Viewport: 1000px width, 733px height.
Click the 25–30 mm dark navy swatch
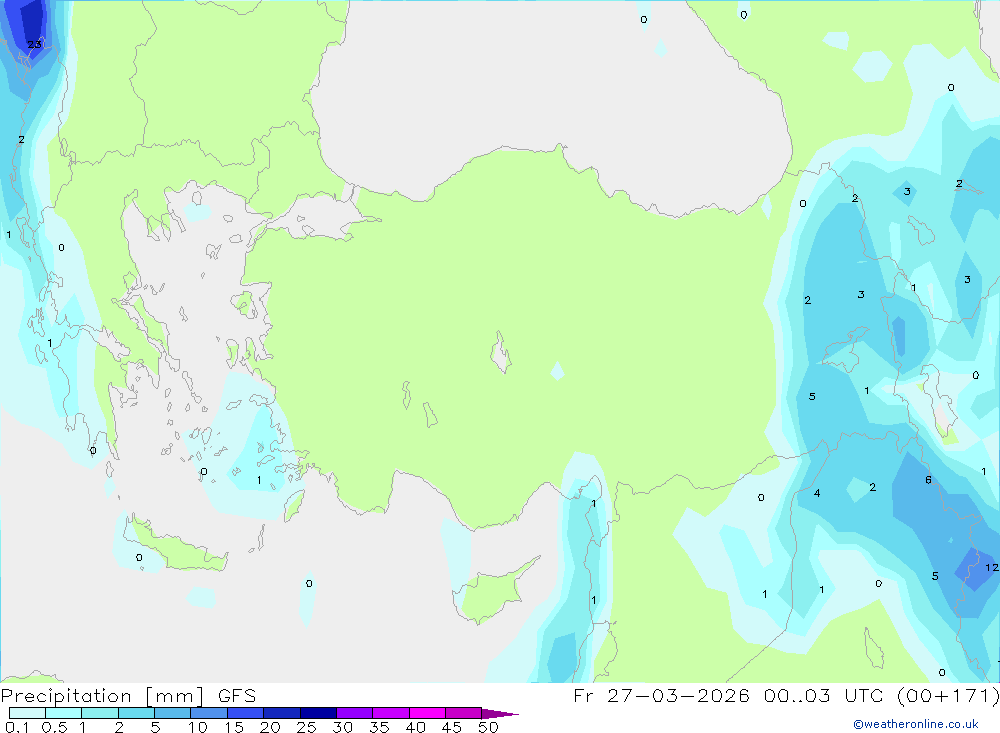pyautogui.click(x=318, y=713)
